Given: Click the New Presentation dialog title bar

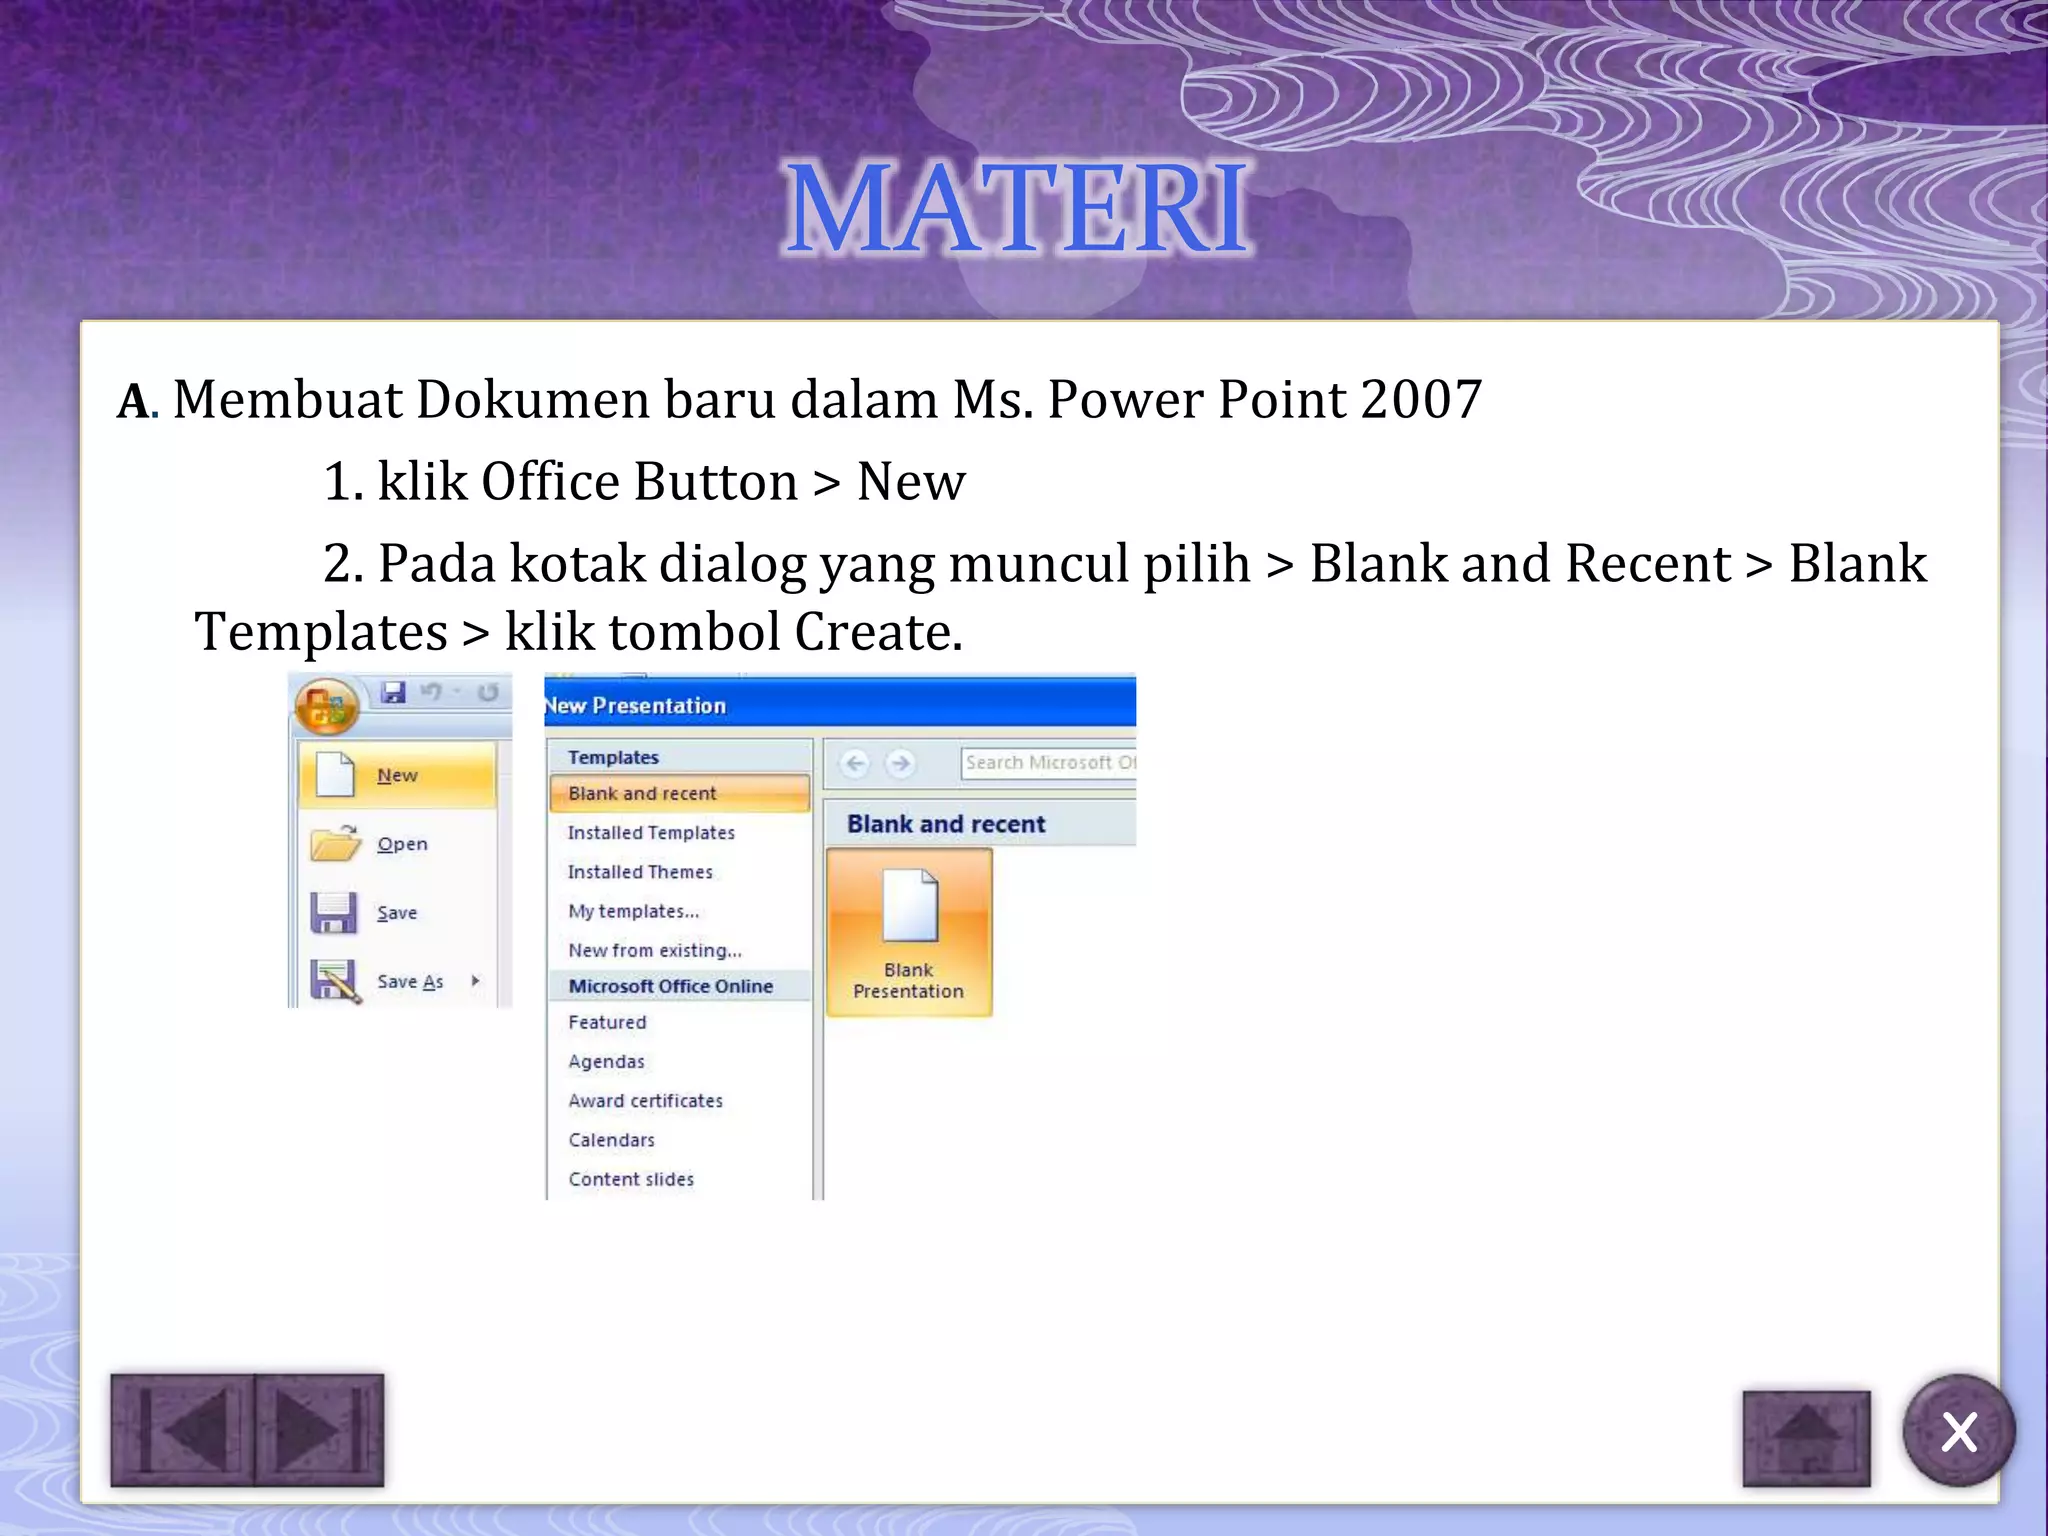Looking at the screenshot, I should (840, 705).
